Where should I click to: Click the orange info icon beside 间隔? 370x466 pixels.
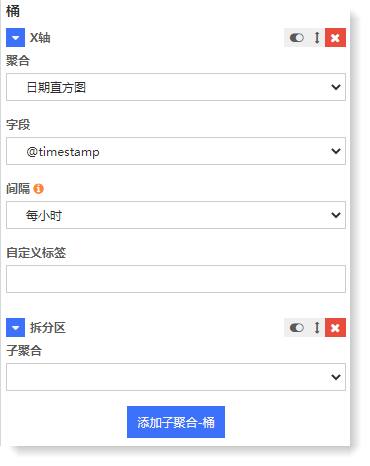click(39, 189)
